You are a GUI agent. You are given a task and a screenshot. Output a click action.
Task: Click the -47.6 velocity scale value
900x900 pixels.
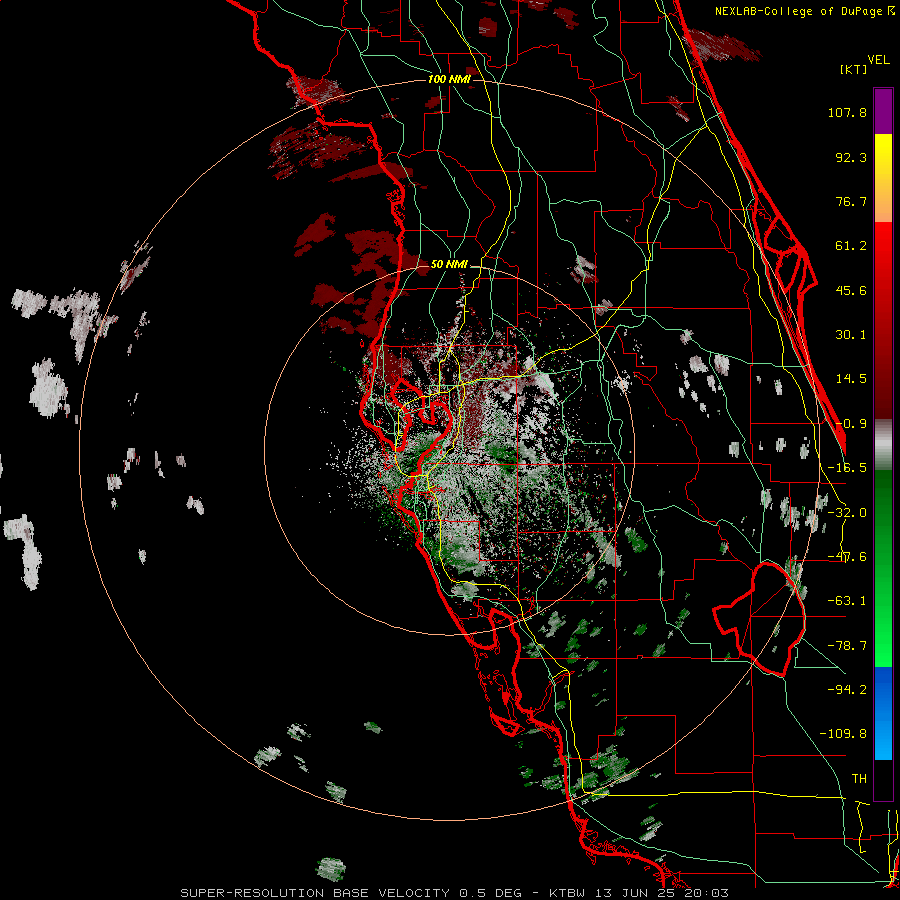[847, 557]
